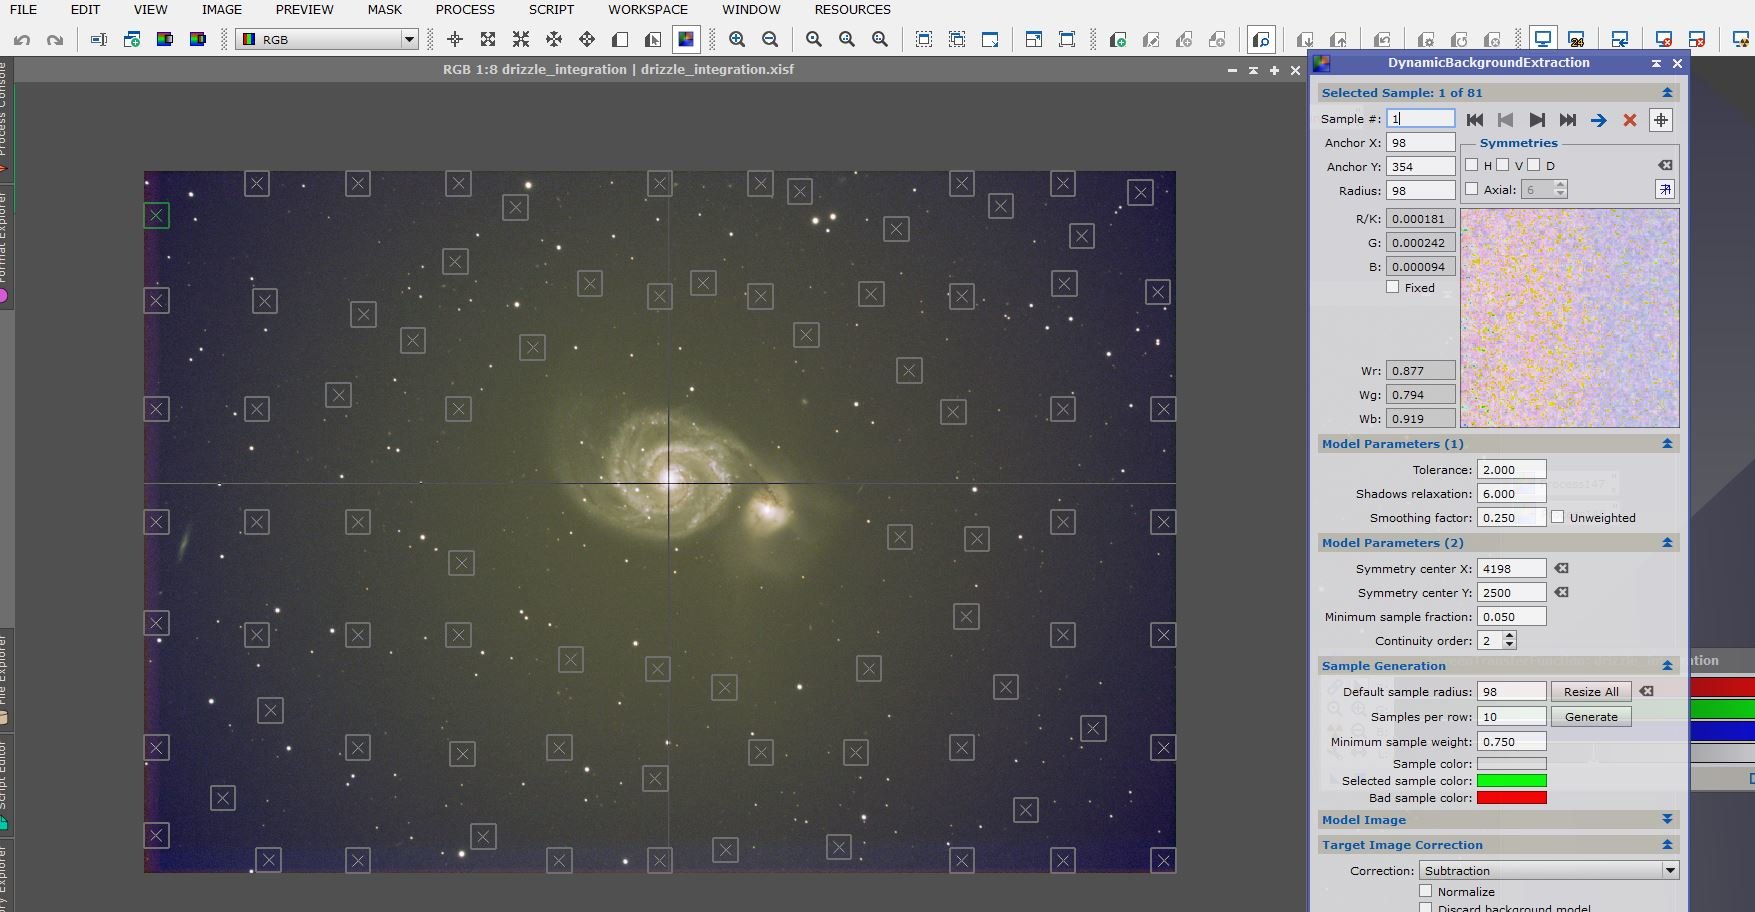Enable the Fixed sample checkbox

pyautogui.click(x=1393, y=287)
